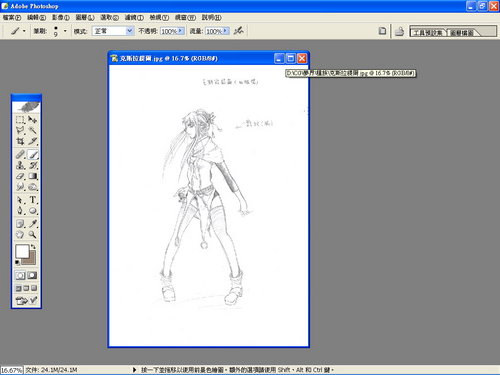This screenshot has height=375, width=500.
Task: Minimize the sketch document window
Action: point(279,59)
